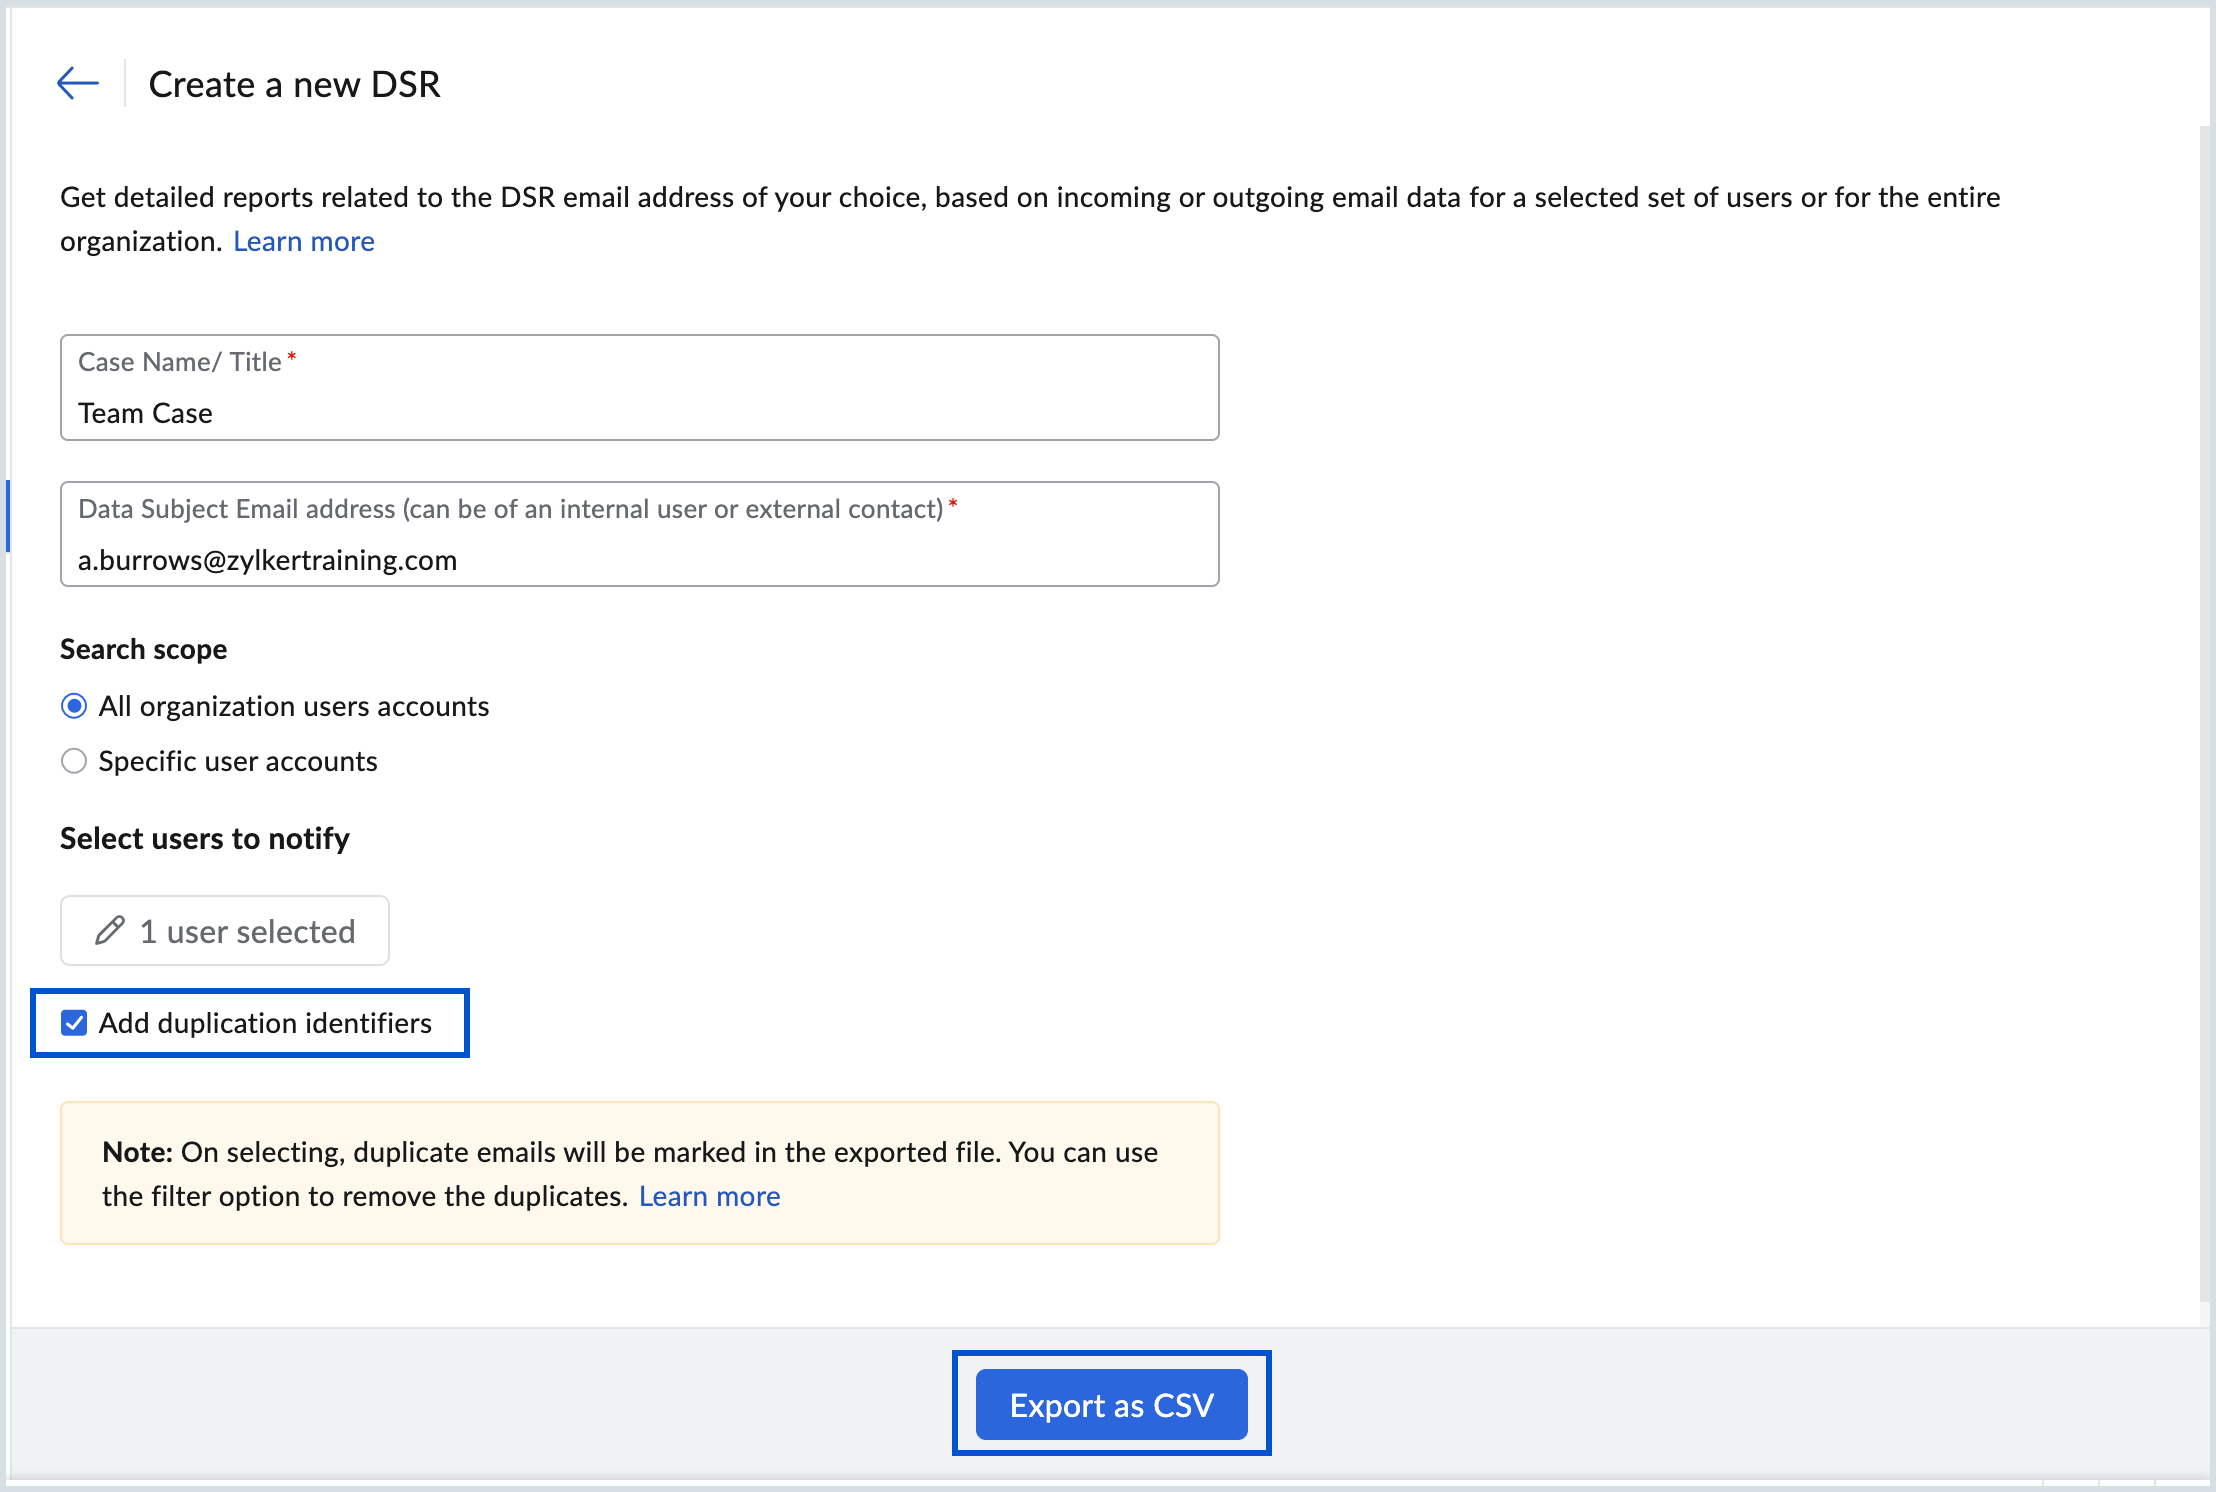Image resolution: width=2216 pixels, height=1492 pixels.
Task: Open the 1 user selected picker
Action: (246, 931)
